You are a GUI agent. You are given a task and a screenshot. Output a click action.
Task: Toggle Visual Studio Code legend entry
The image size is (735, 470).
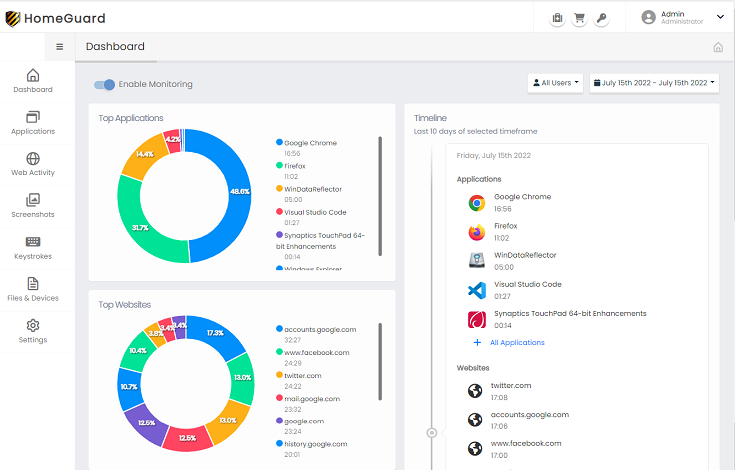[311, 212]
